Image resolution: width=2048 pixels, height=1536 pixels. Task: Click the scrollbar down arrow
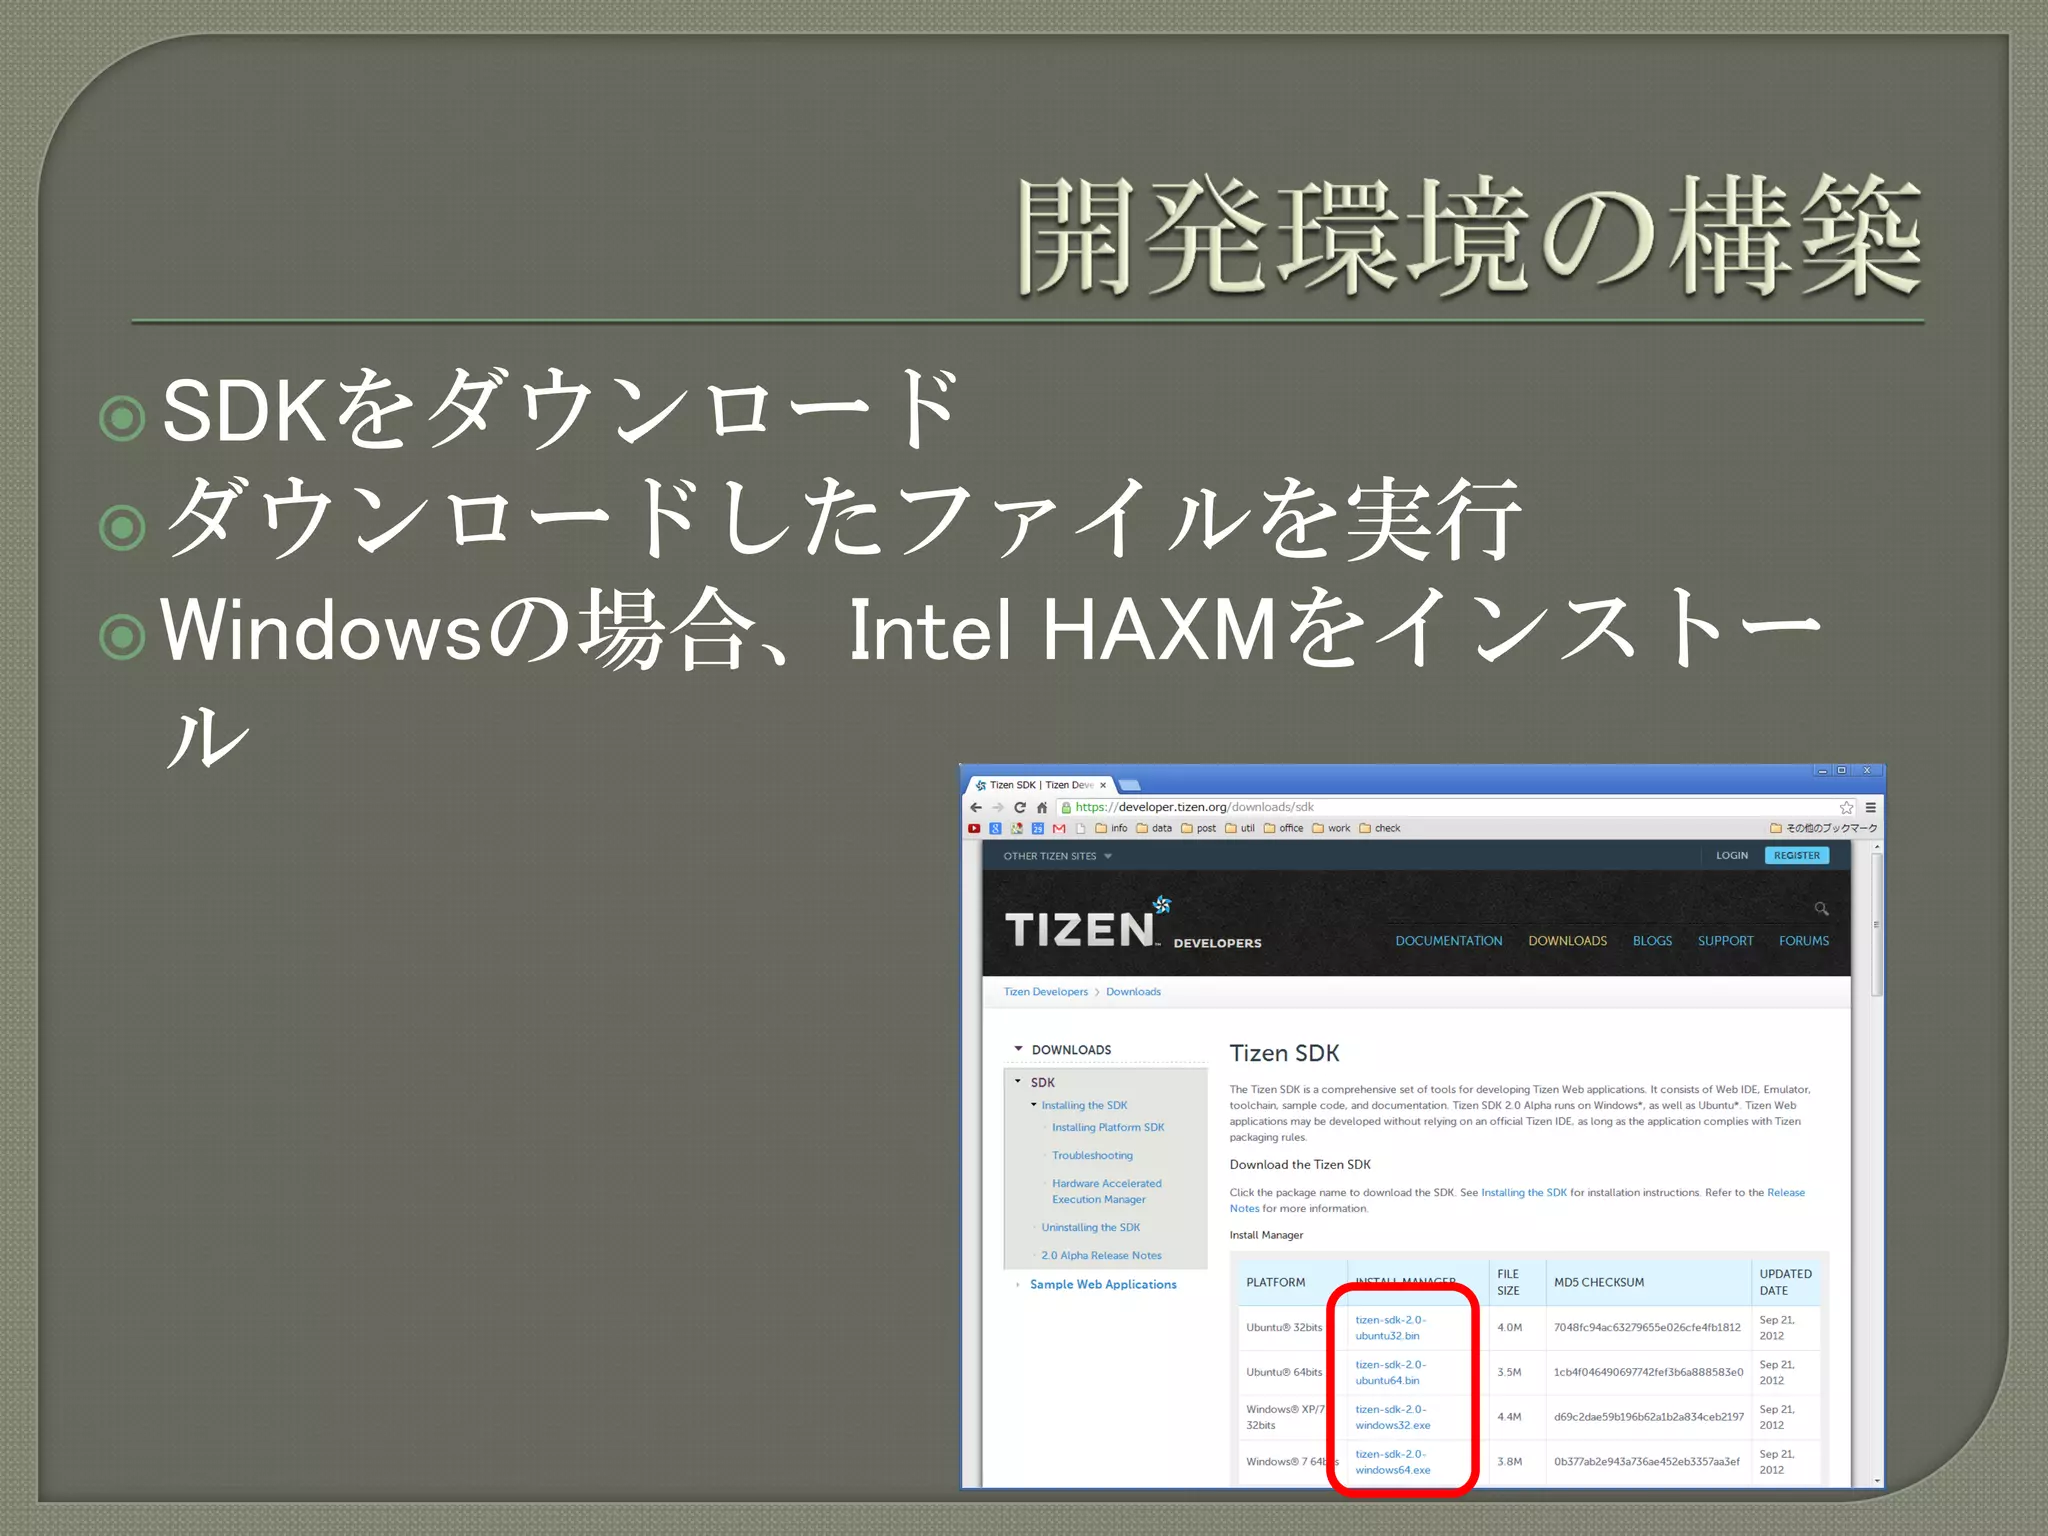click(1876, 1481)
